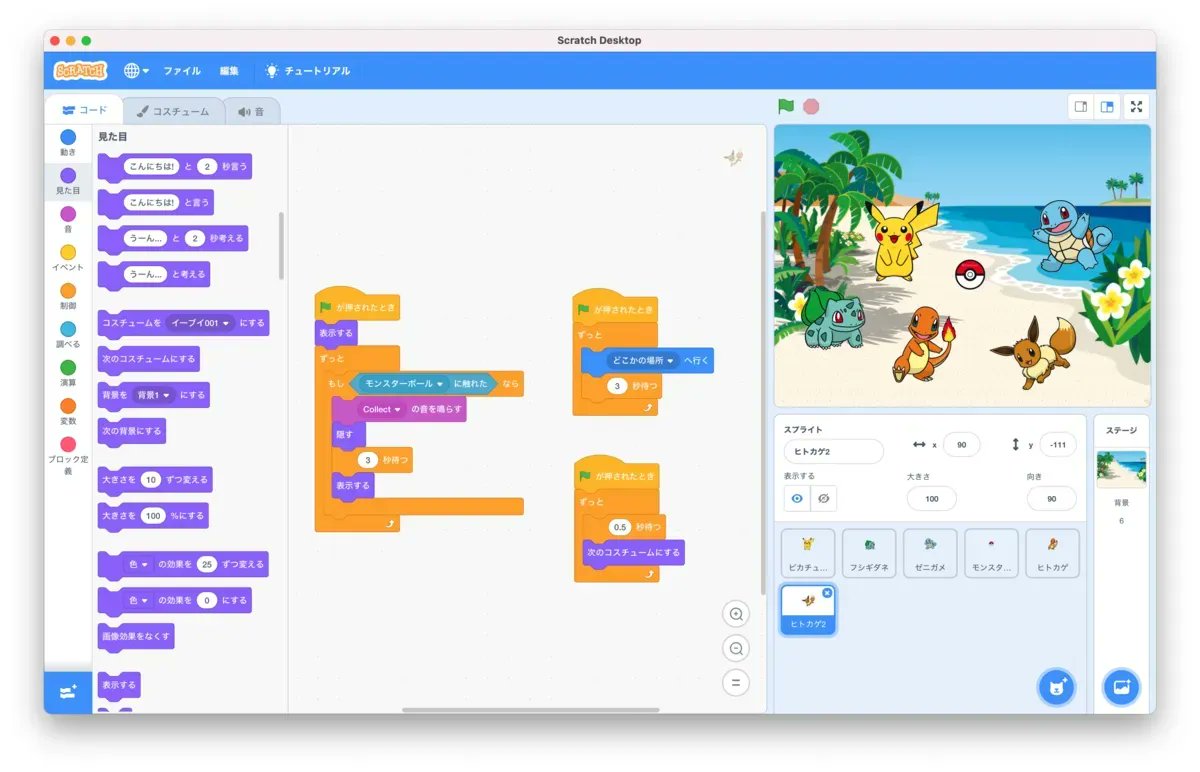Viewport: 1200px width, 772px height.
Task: Switch to the コスチューム tab
Action: tap(173, 111)
